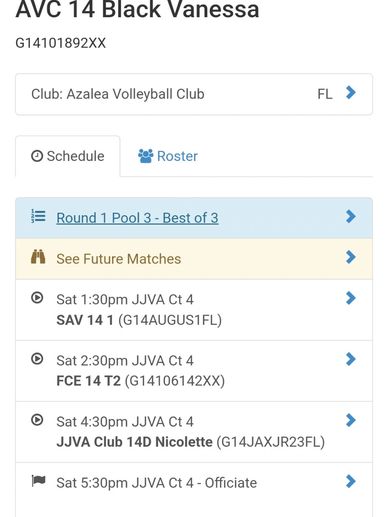Viewport: 388px width, 517px height.
Task: Open the Round 1 Pool 3 - Best of 3 link
Action: (137, 218)
